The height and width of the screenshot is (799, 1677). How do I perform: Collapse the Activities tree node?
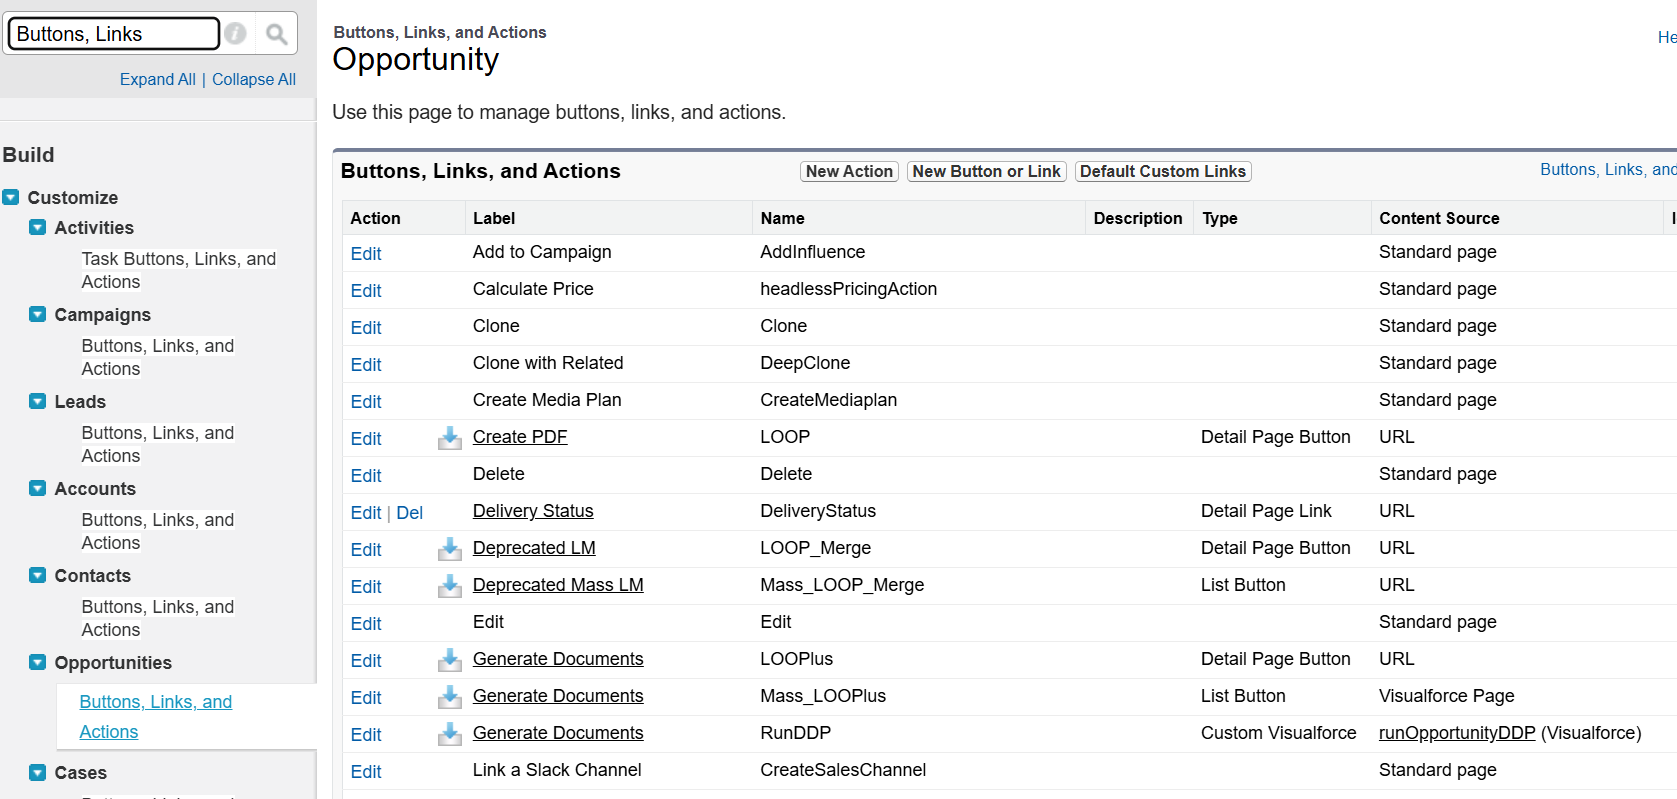[38, 227]
